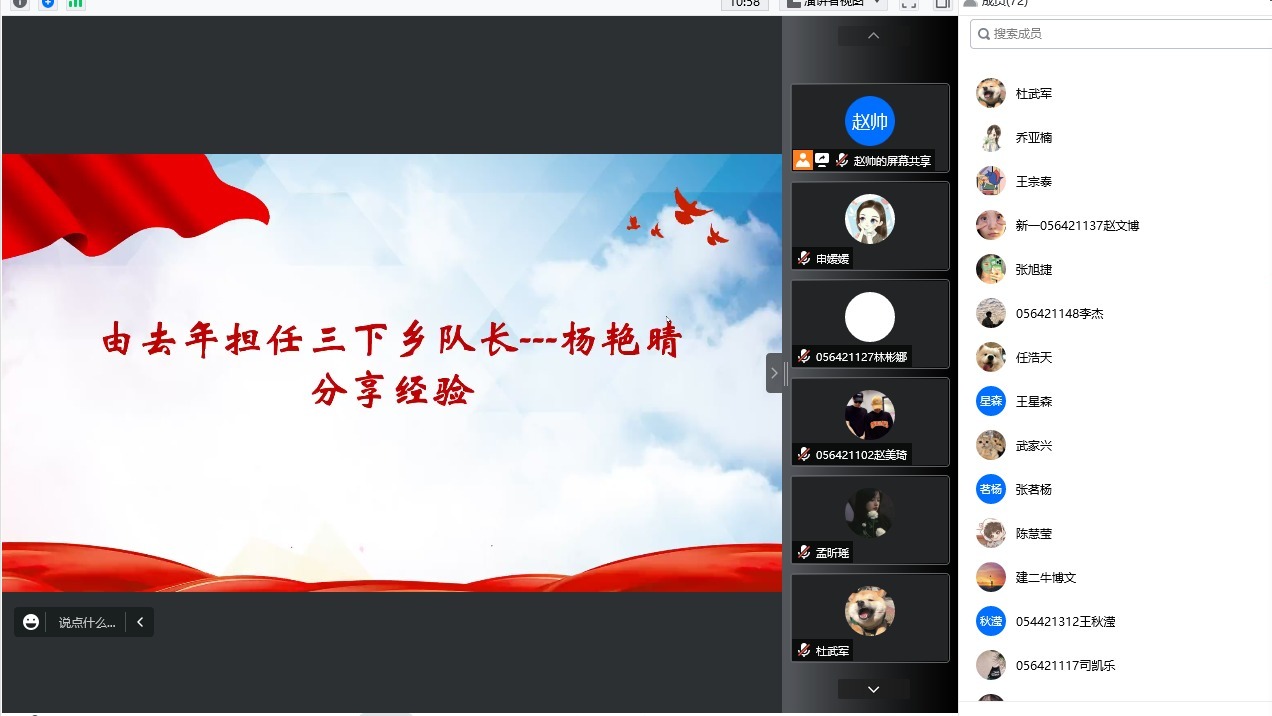
Task: Select member 乔亚楠 in the list
Action: click(x=1034, y=137)
